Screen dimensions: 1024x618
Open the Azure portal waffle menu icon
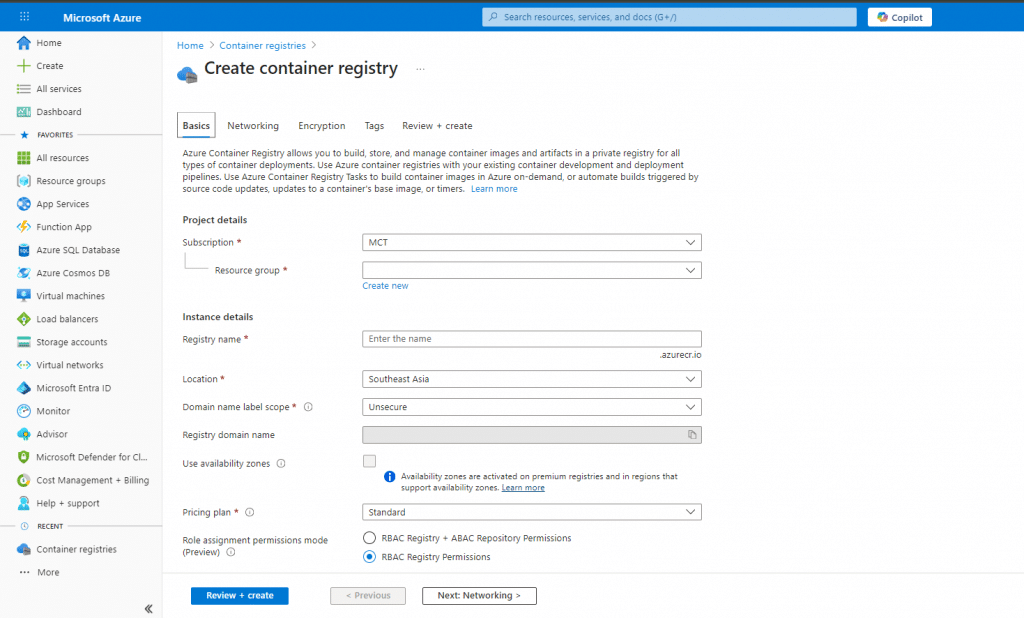pyautogui.click(x=24, y=17)
